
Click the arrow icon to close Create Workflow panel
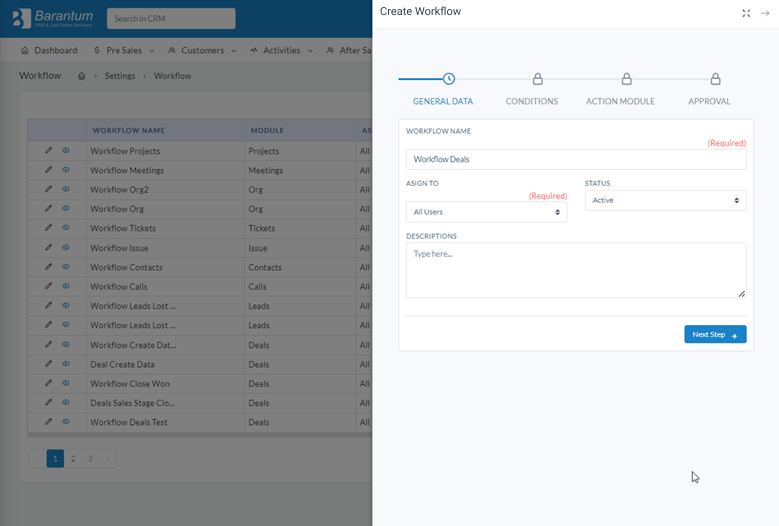[x=765, y=13]
